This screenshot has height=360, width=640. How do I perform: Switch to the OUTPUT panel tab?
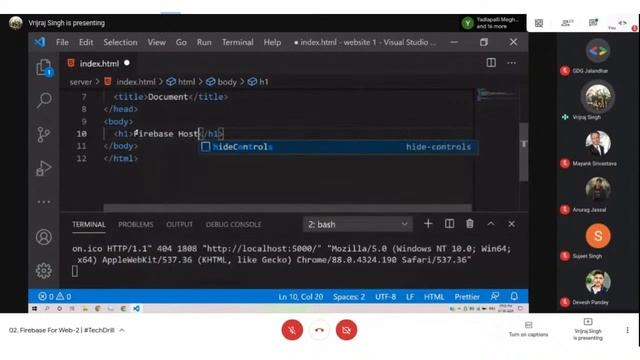coord(179,224)
